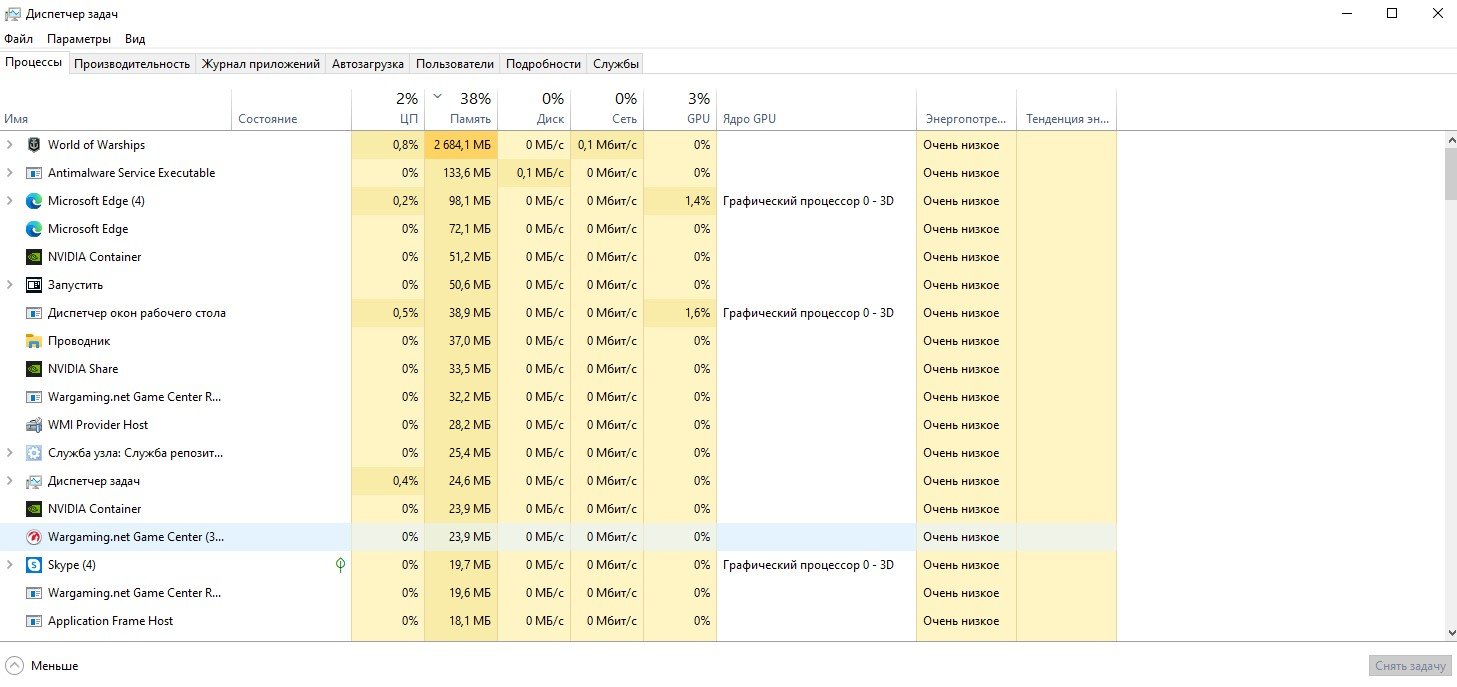Expand the Microsoft Edge (4) process group

[10, 201]
